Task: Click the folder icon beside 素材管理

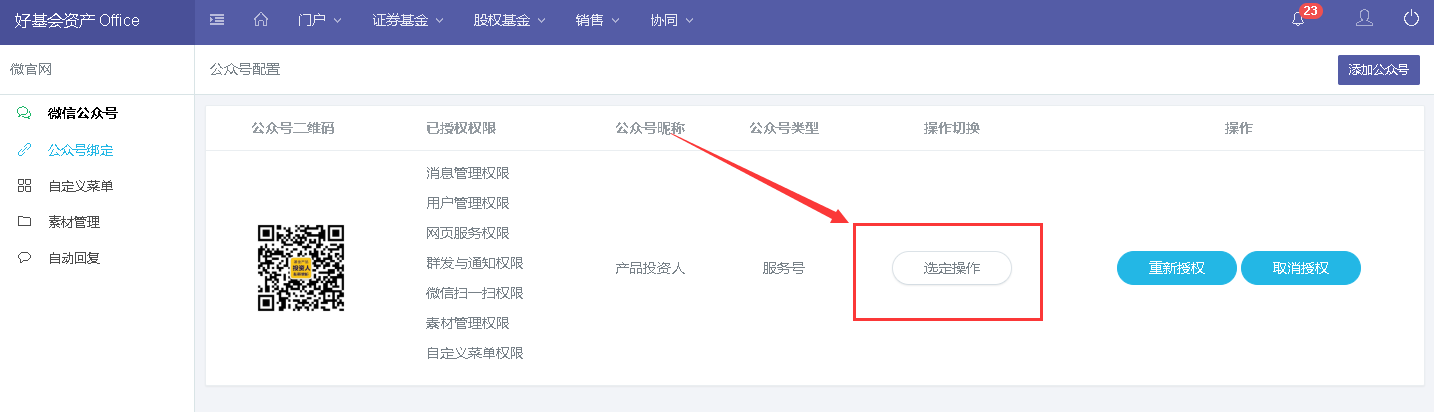Action: point(24,222)
